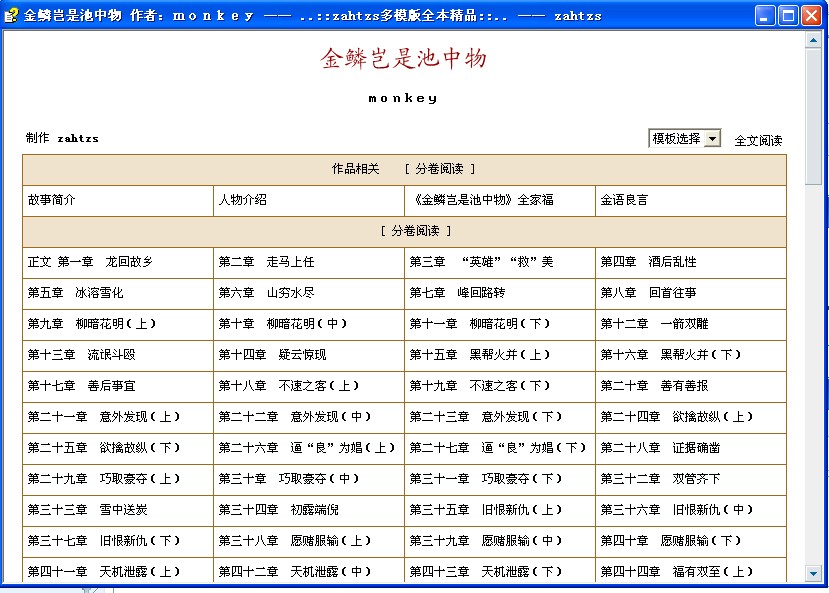Open 第三十一章 巧取豪夺(下)
Screen dimensions: 829x593
point(486,479)
